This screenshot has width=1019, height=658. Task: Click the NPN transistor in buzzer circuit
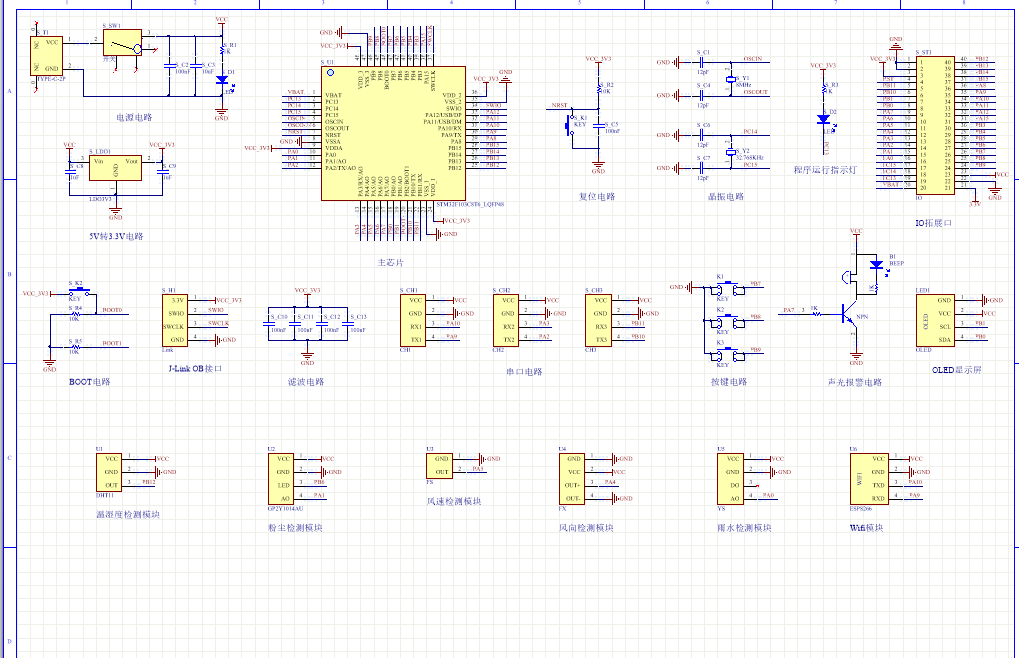pyautogui.click(x=851, y=313)
